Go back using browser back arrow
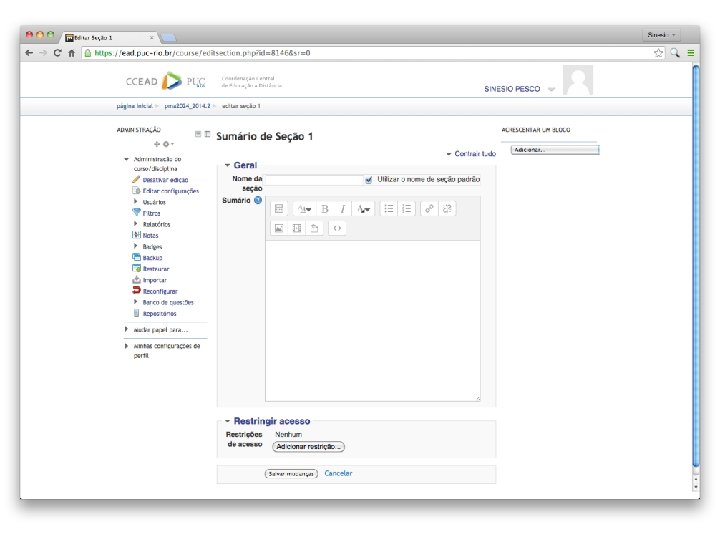This screenshot has width=720, height=540. [x=29, y=53]
